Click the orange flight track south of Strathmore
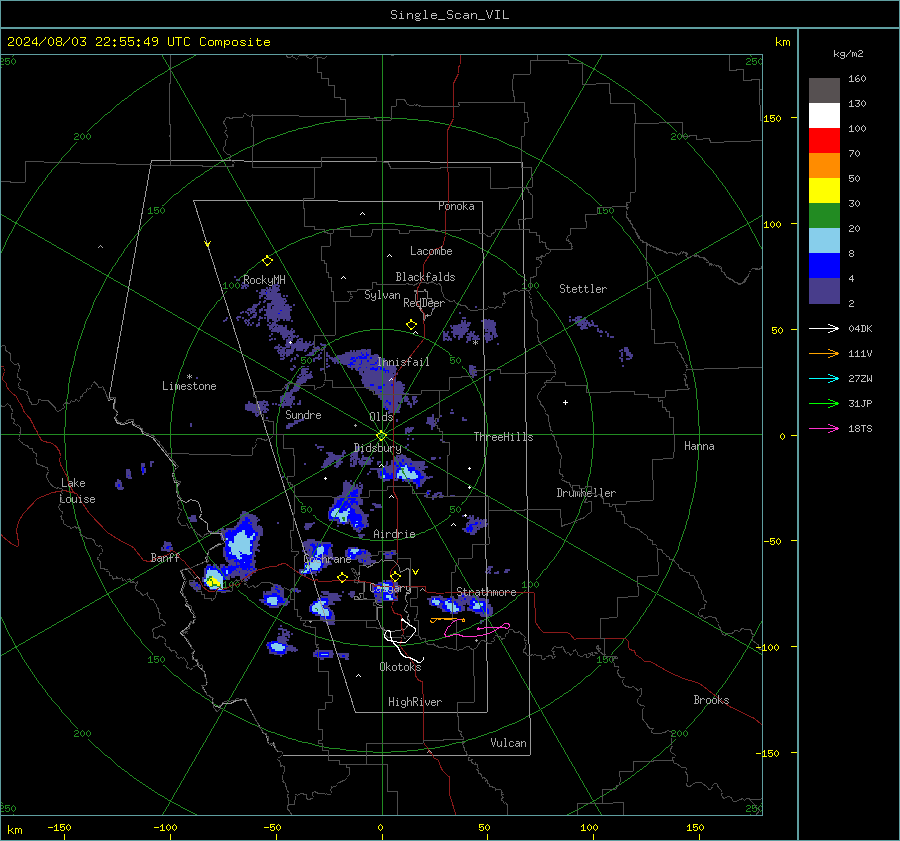The height and width of the screenshot is (841, 900). 448,620
